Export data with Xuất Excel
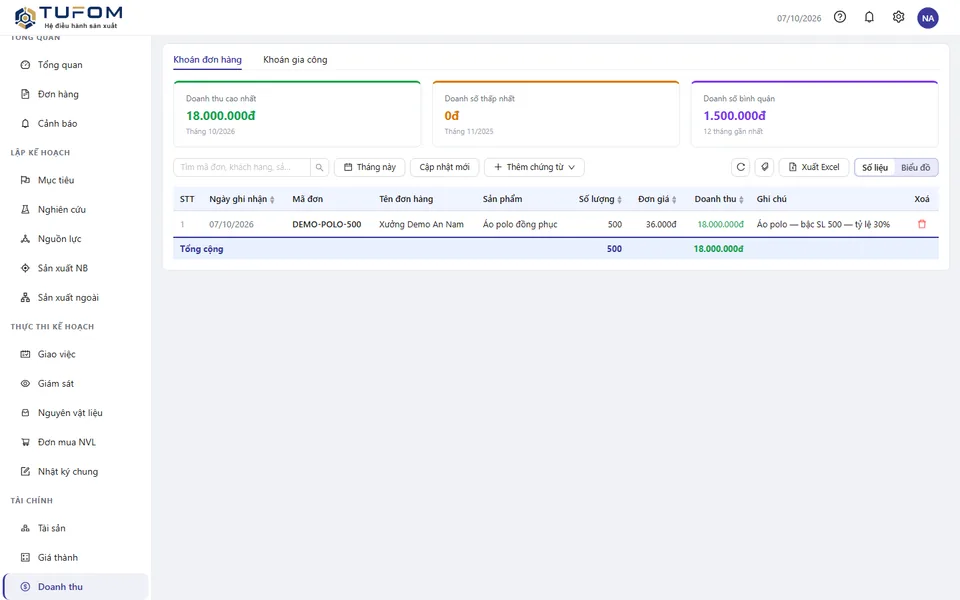Screen dimensions: 960x600 (x=814, y=167)
